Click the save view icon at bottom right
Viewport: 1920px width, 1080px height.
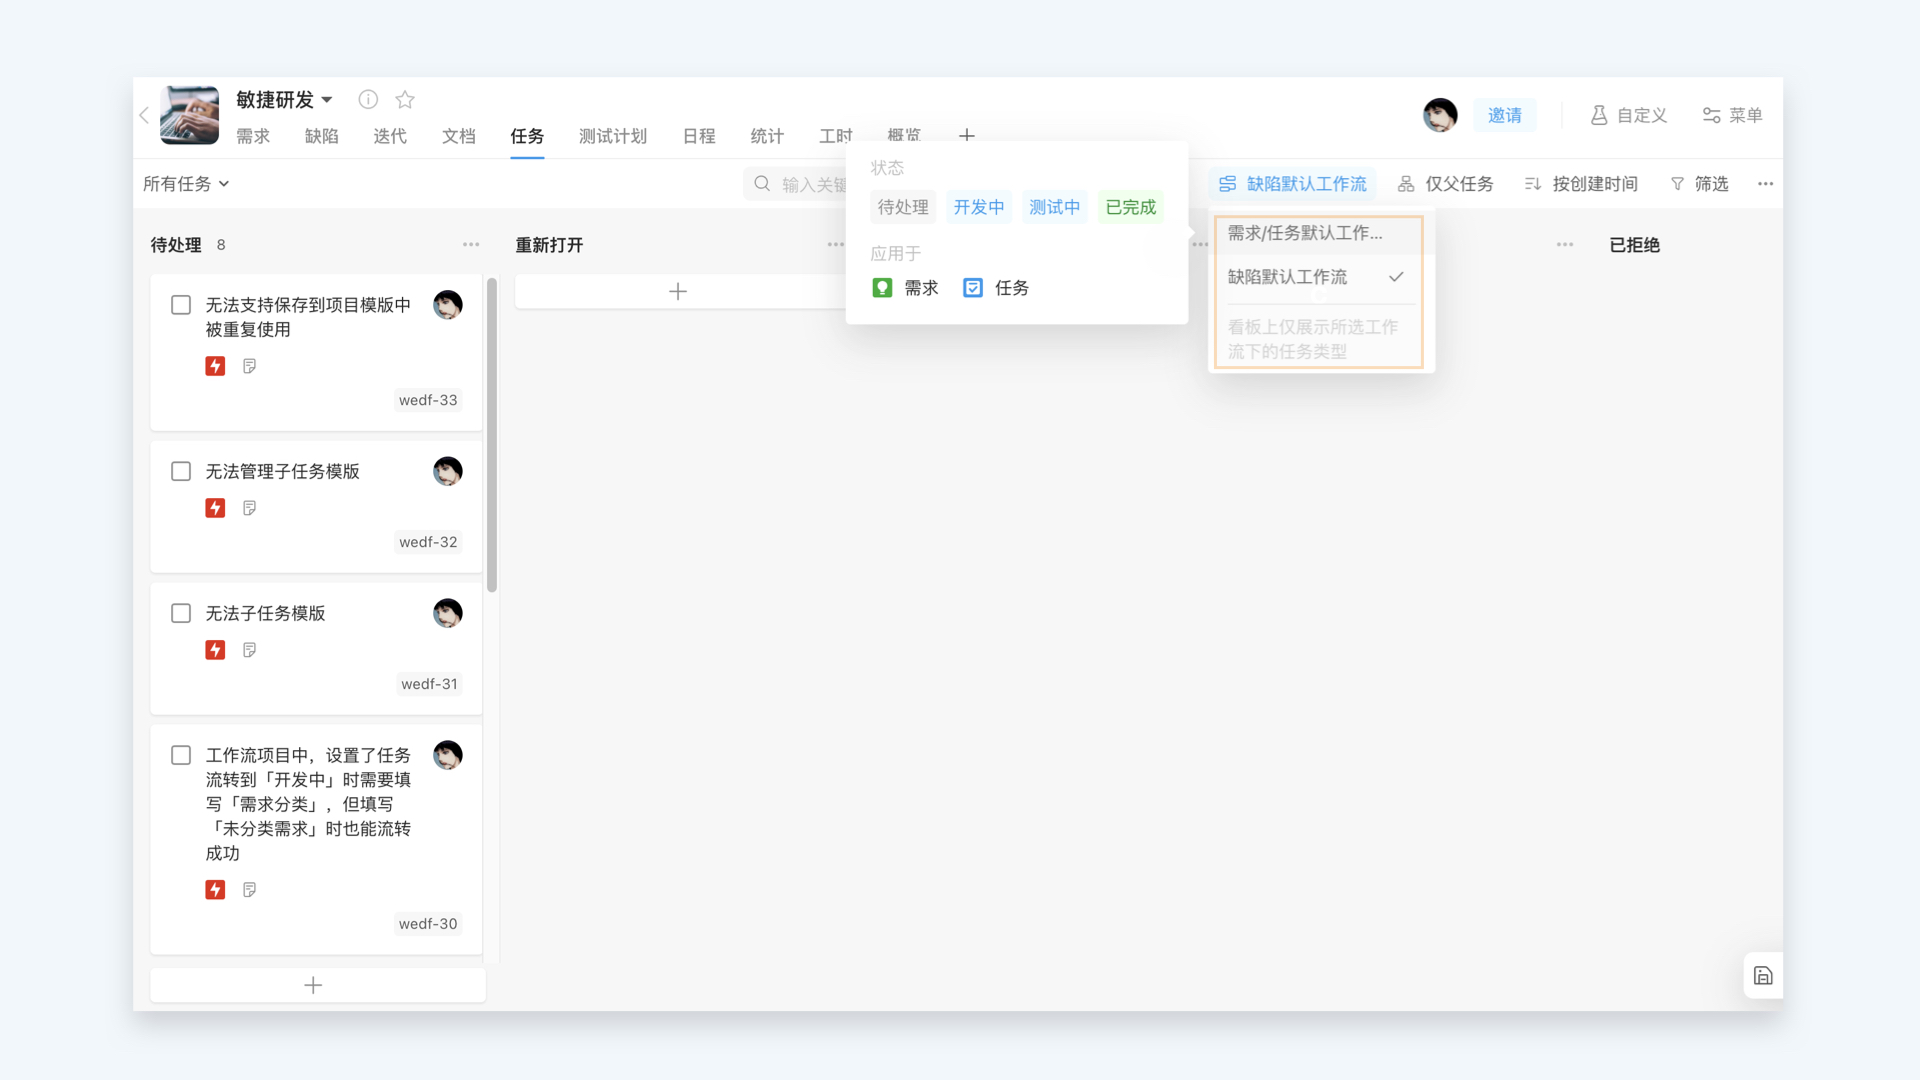pyautogui.click(x=1763, y=975)
